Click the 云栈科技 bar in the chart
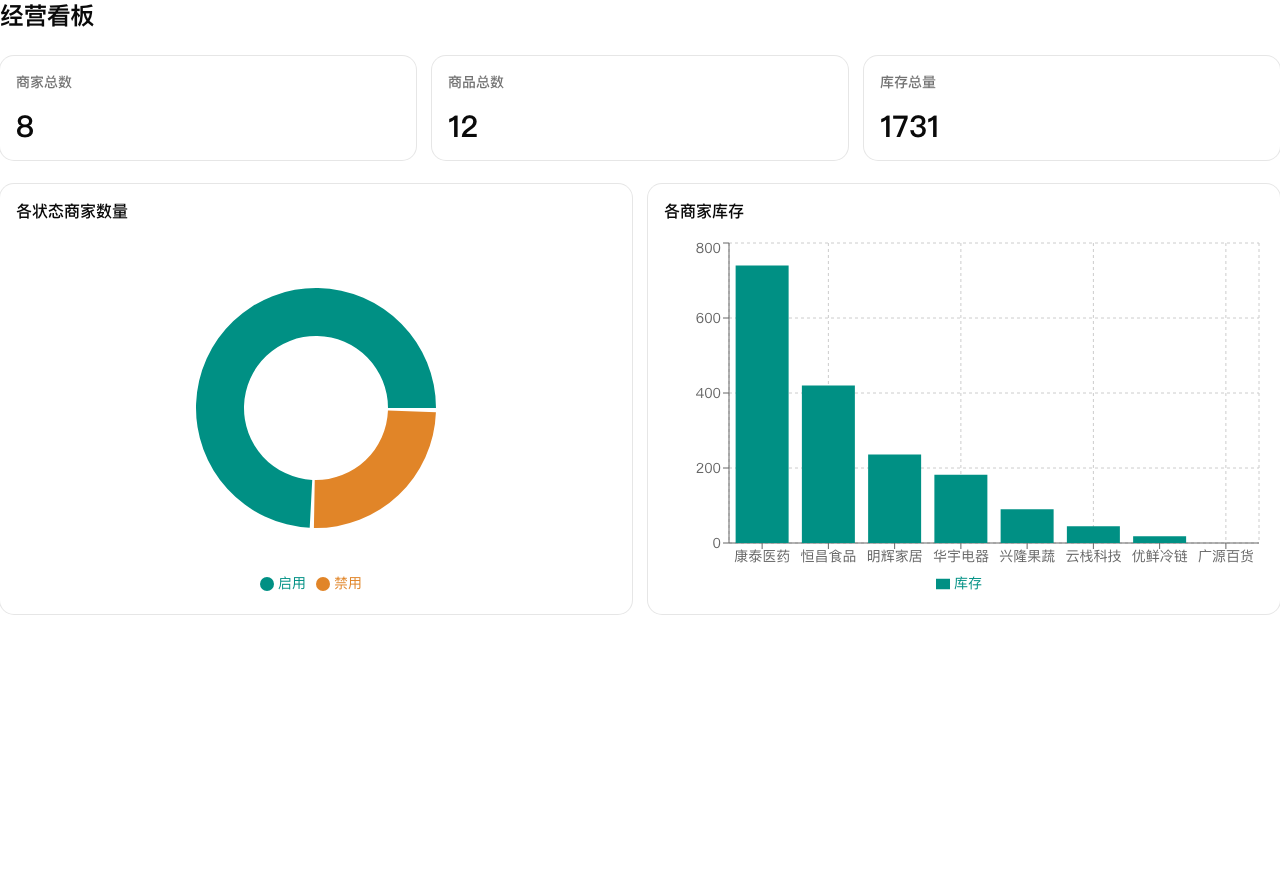1280x880 pixels. (1093, 535)
